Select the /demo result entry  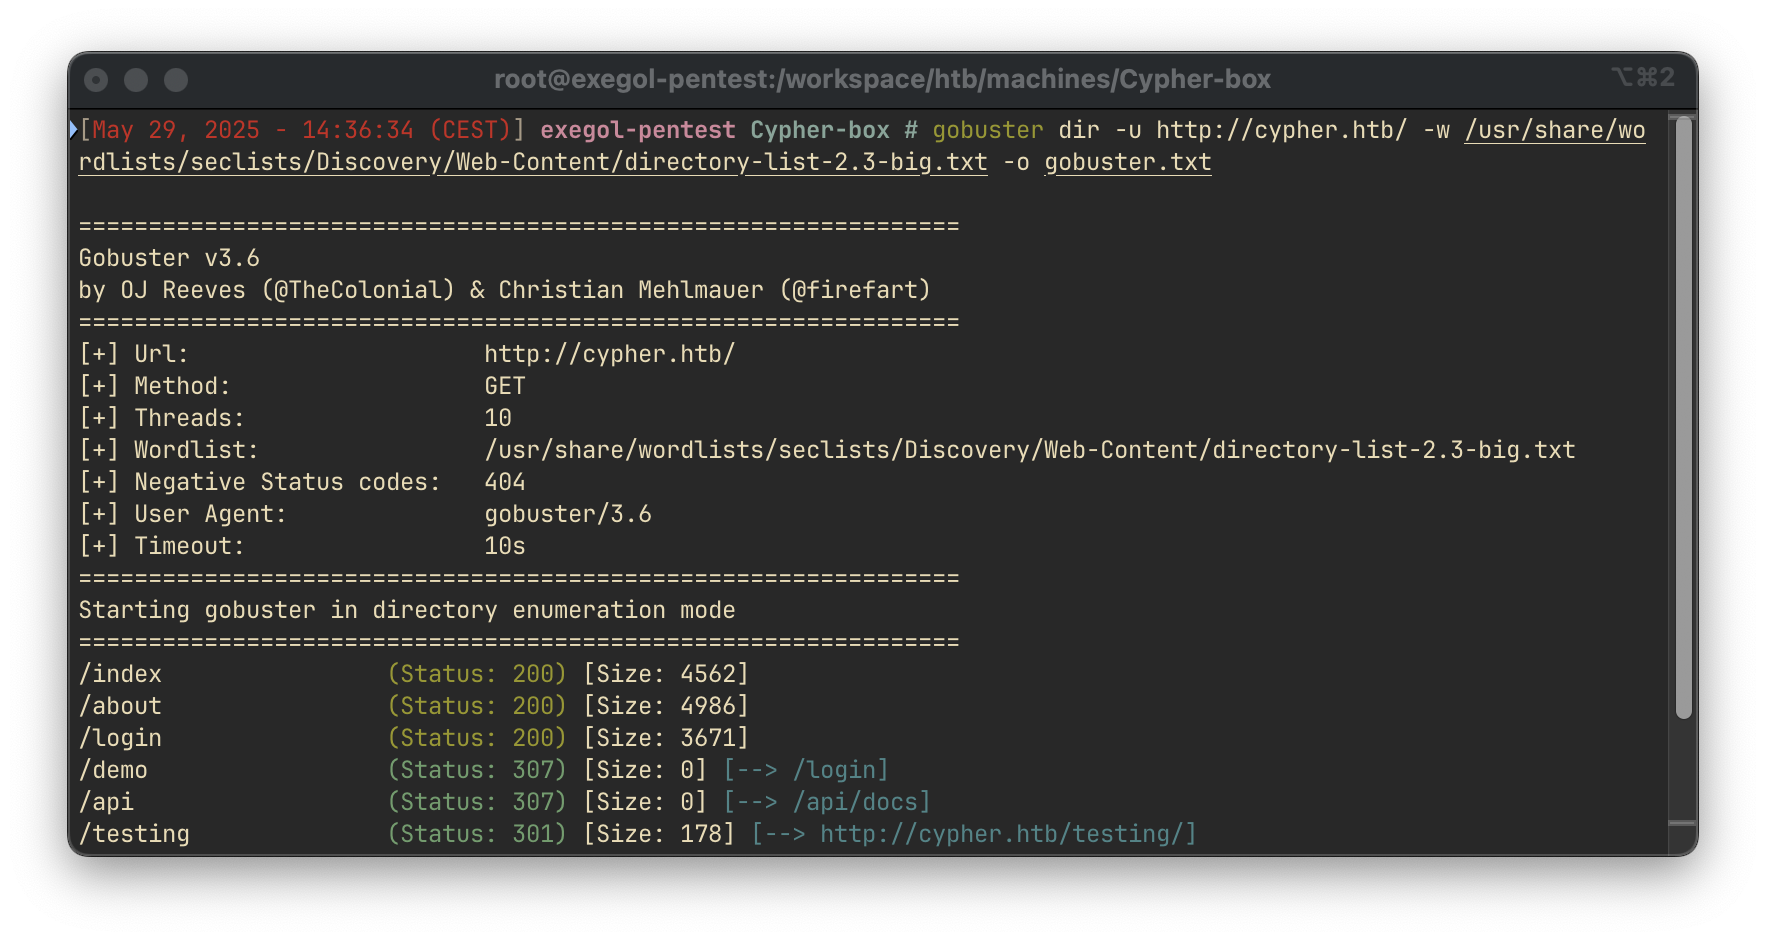(x=113, y=770)
